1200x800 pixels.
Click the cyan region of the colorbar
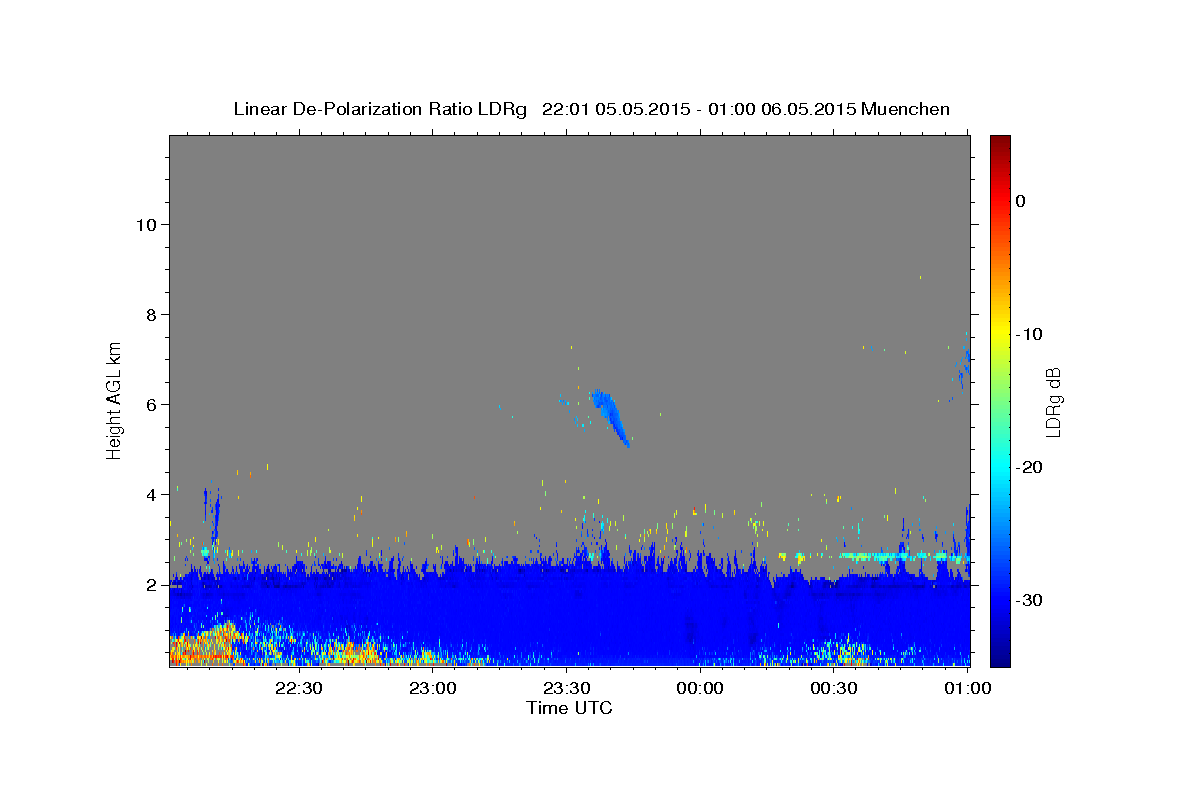(x=1000, y=467)
